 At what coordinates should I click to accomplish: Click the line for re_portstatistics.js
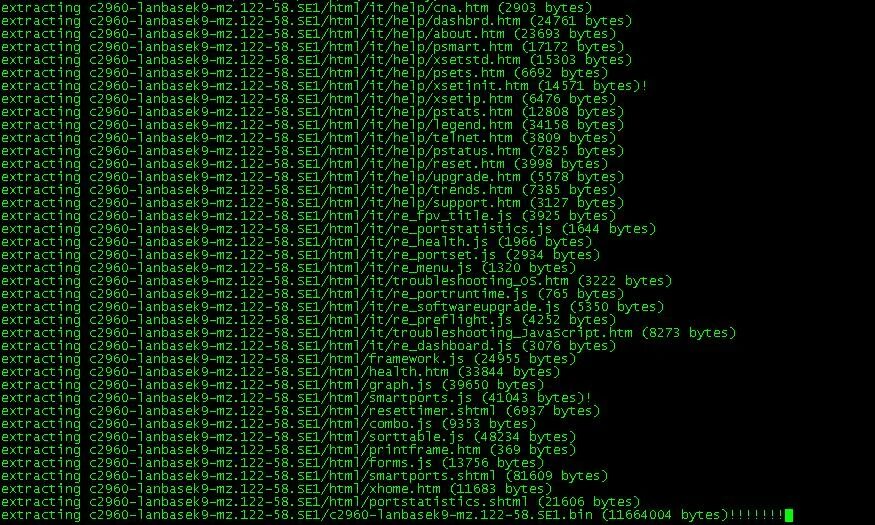(328, 229)
